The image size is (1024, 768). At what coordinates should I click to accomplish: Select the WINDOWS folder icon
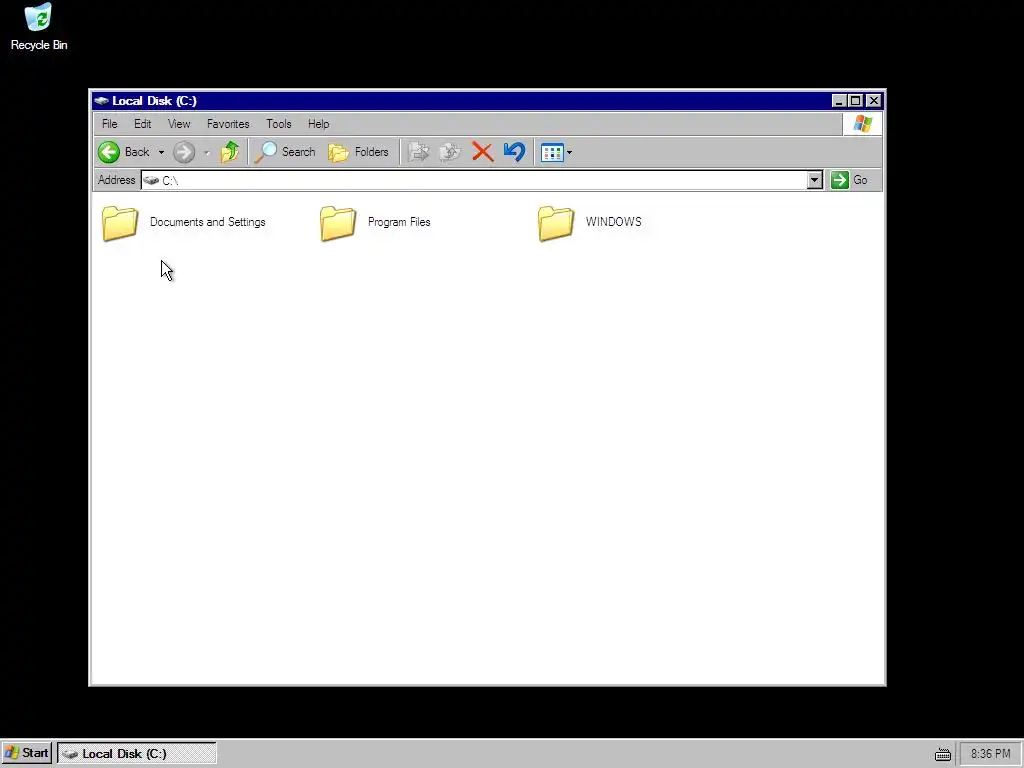(556, 223)
